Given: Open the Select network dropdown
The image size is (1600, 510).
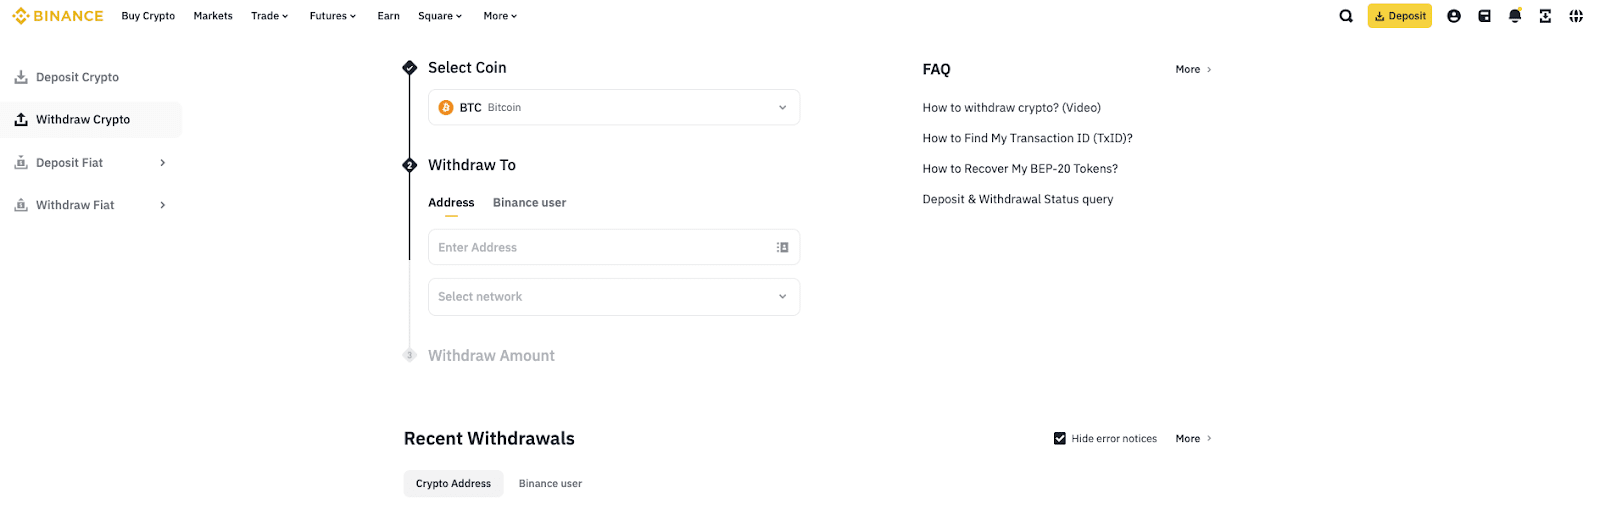Looking at the screenshot, I should click(x=613, y=297).
